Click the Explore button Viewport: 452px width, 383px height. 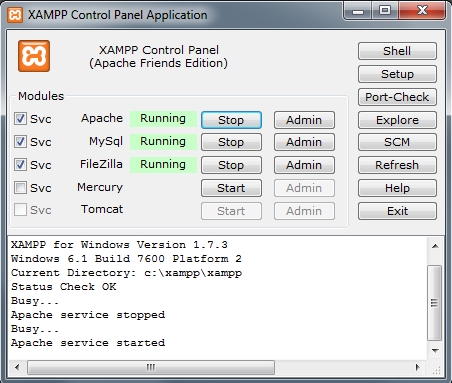[x=397, y=120]
